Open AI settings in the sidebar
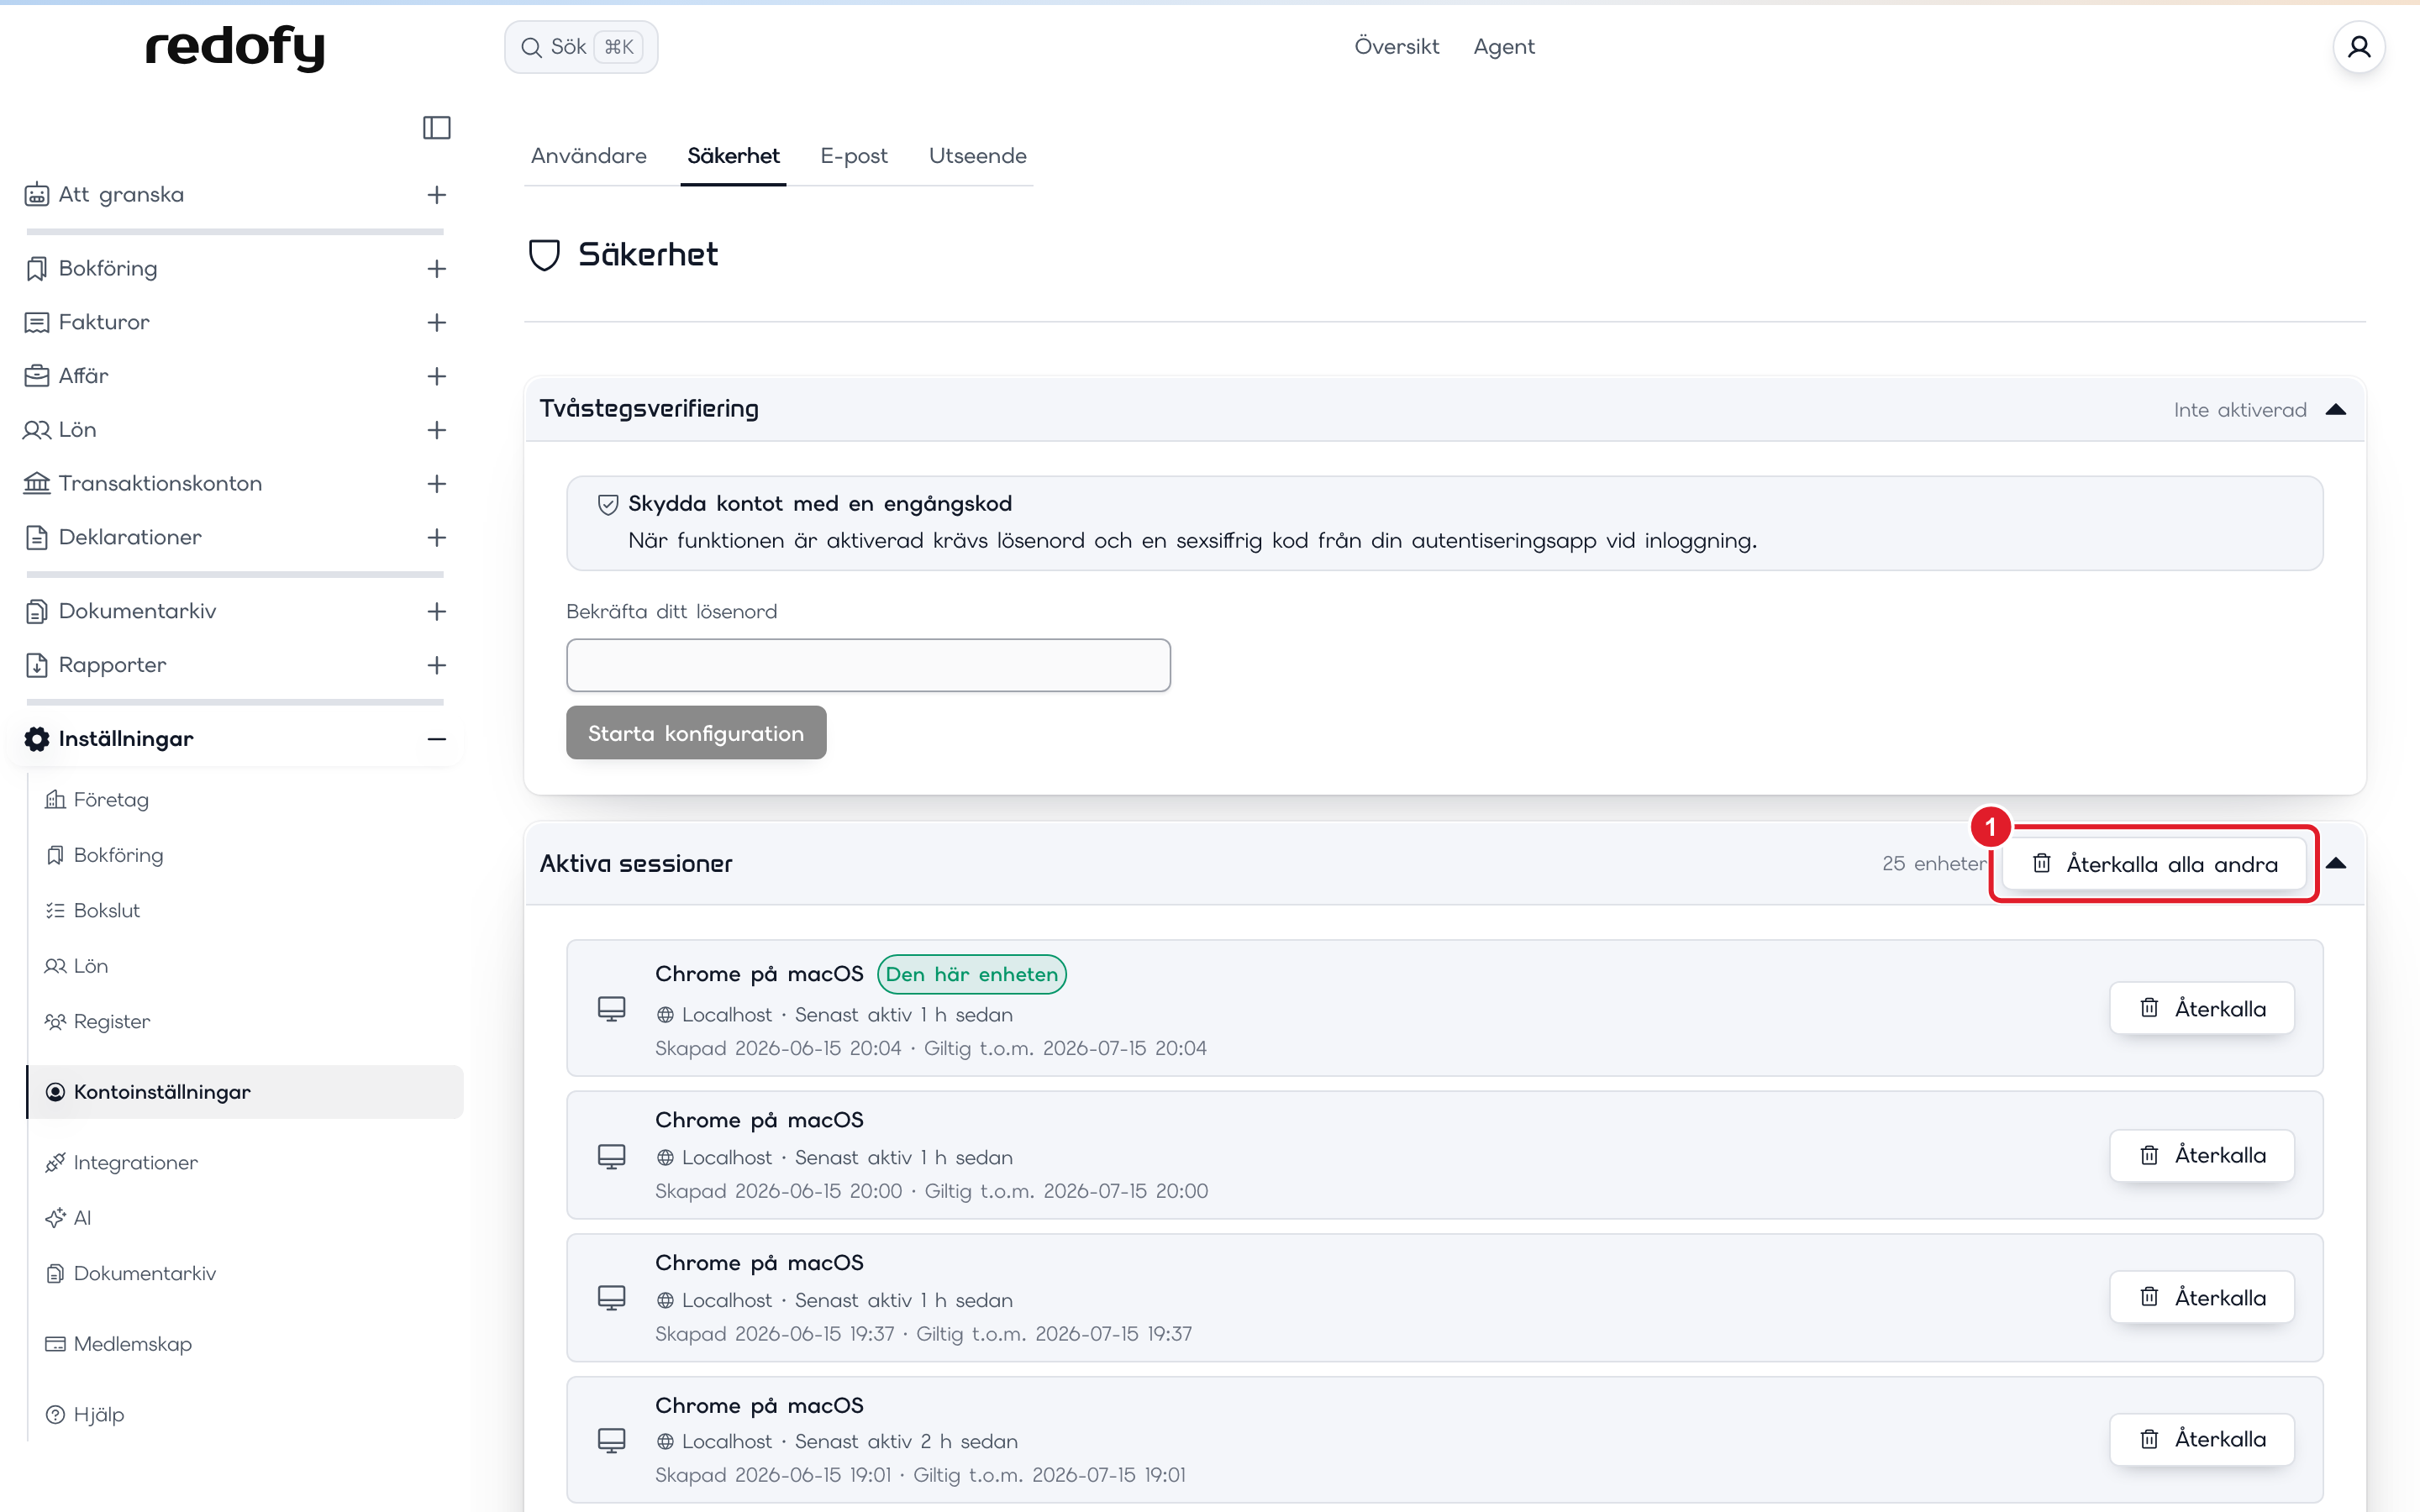 [82, 1218]
